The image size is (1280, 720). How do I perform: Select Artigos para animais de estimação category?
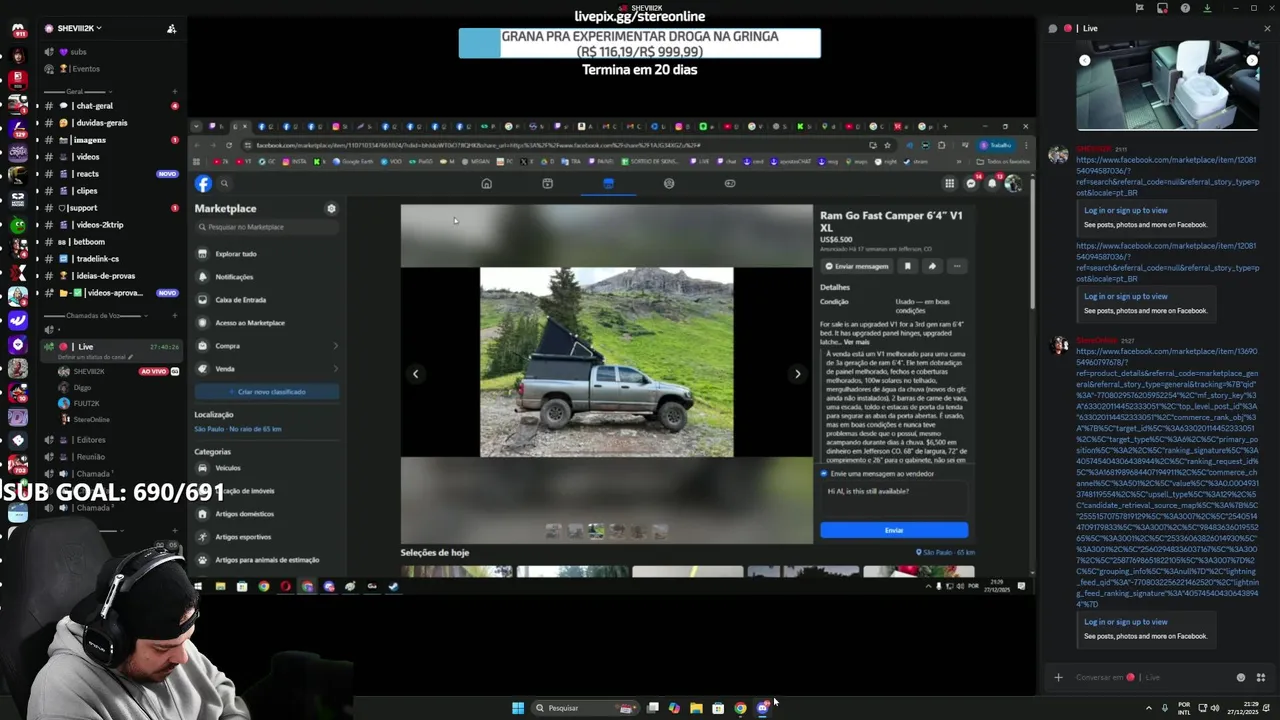[x=266, y=560]
